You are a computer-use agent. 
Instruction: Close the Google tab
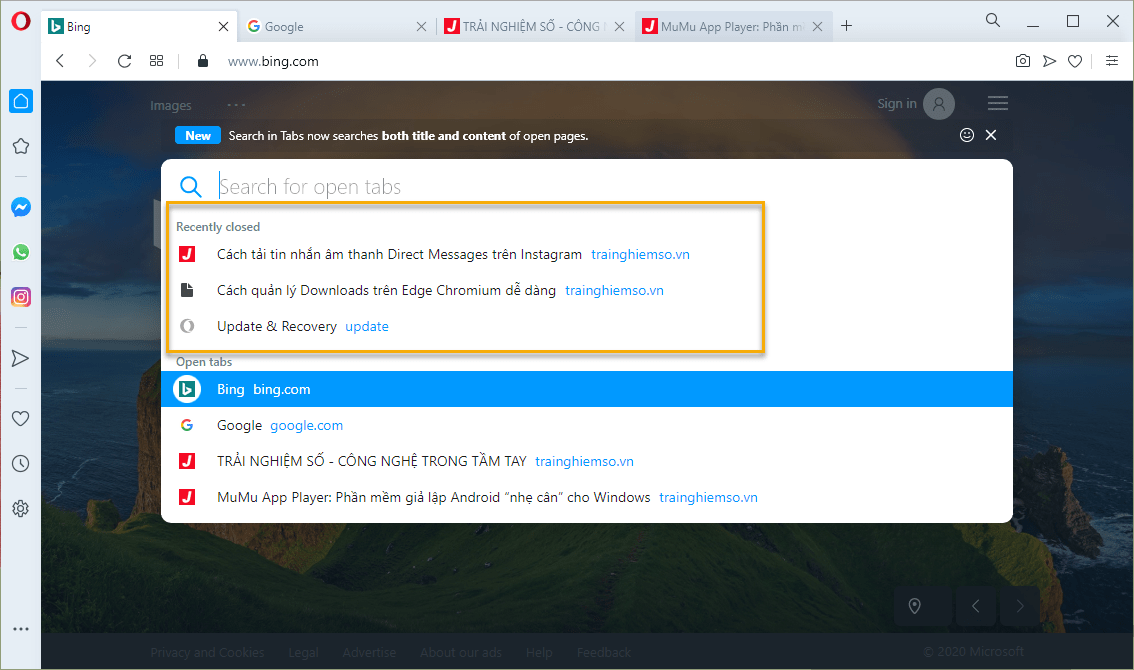422,27
